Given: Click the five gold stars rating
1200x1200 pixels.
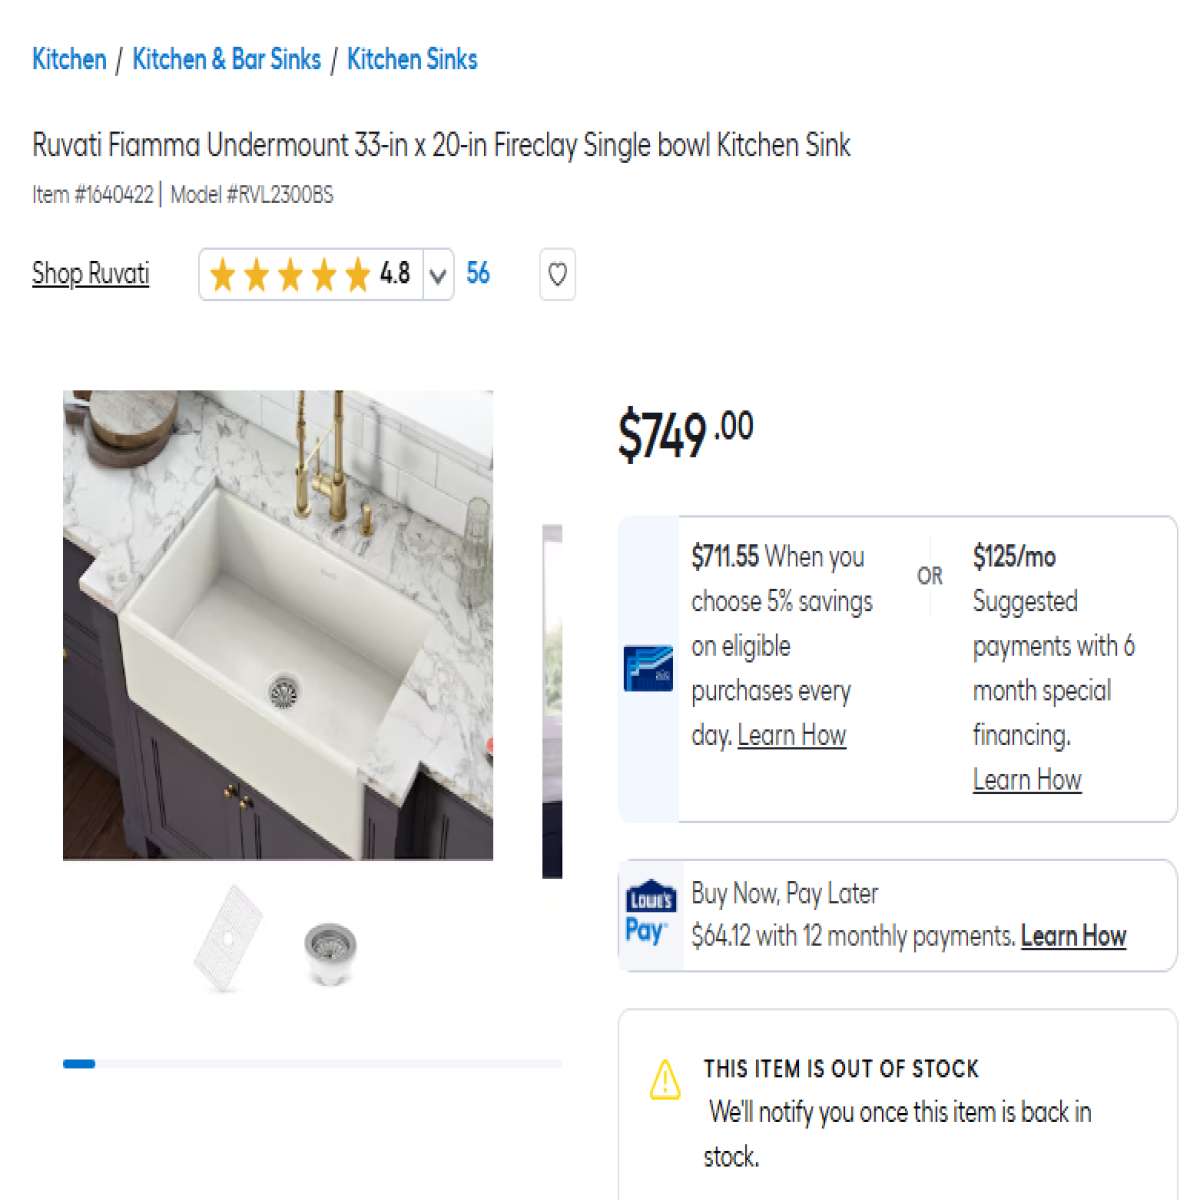Looking at the screenshot, I should pyautogui.click(x=290, y=274).
